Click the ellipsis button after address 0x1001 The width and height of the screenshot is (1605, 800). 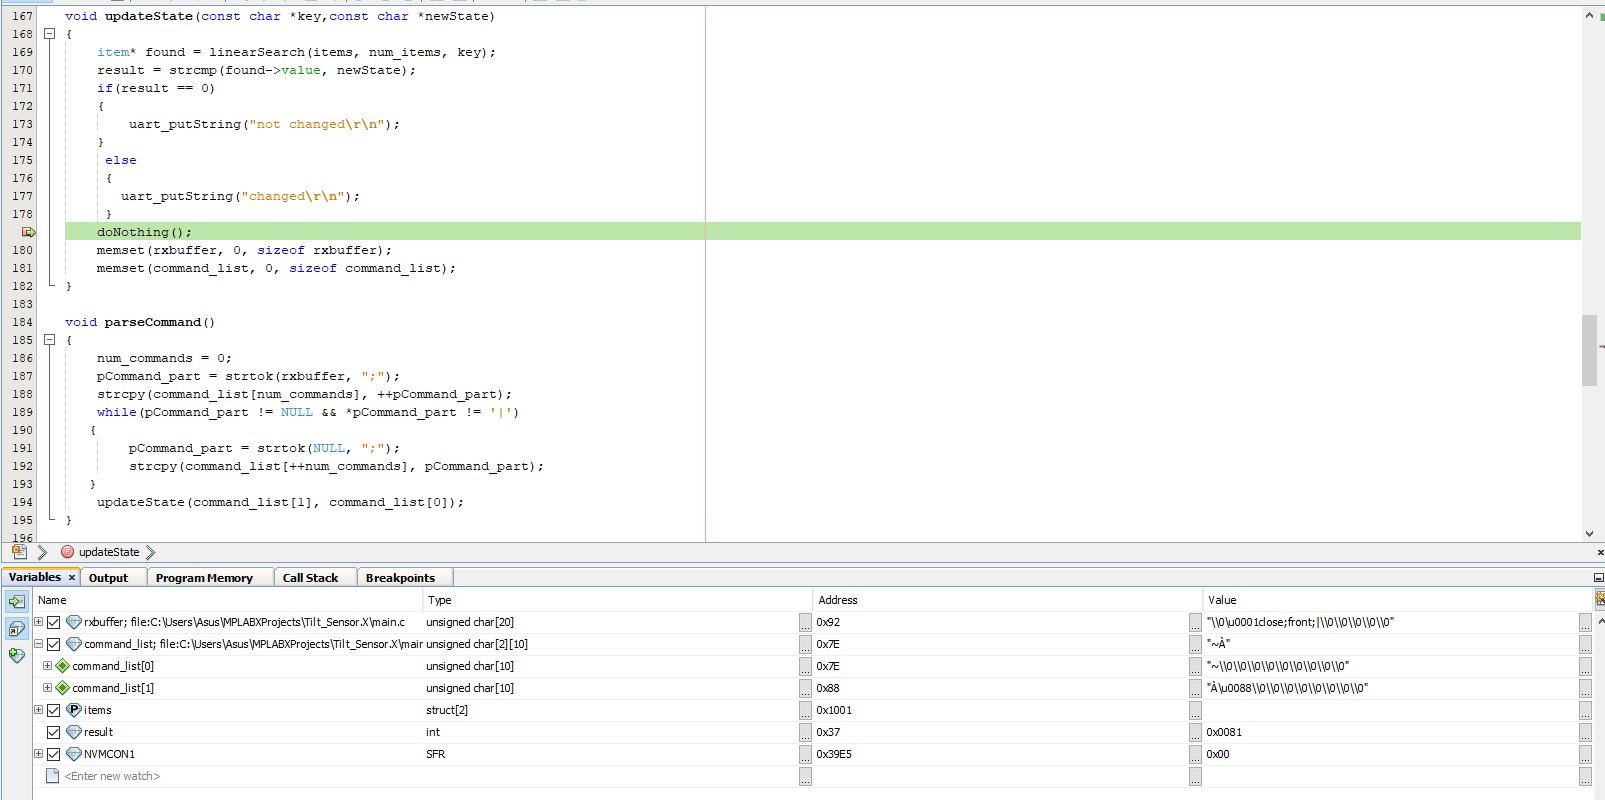click(x=1195, y=710)
